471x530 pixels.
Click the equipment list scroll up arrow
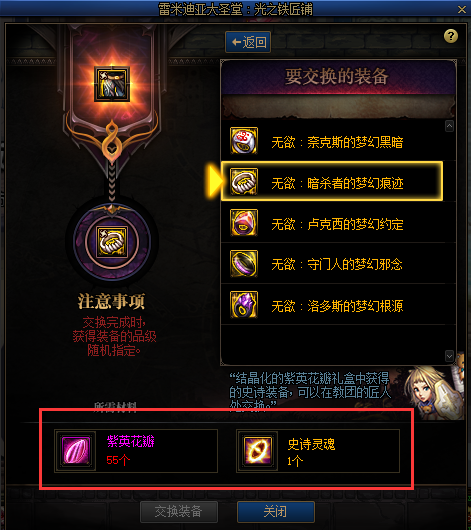click(449, 126)
